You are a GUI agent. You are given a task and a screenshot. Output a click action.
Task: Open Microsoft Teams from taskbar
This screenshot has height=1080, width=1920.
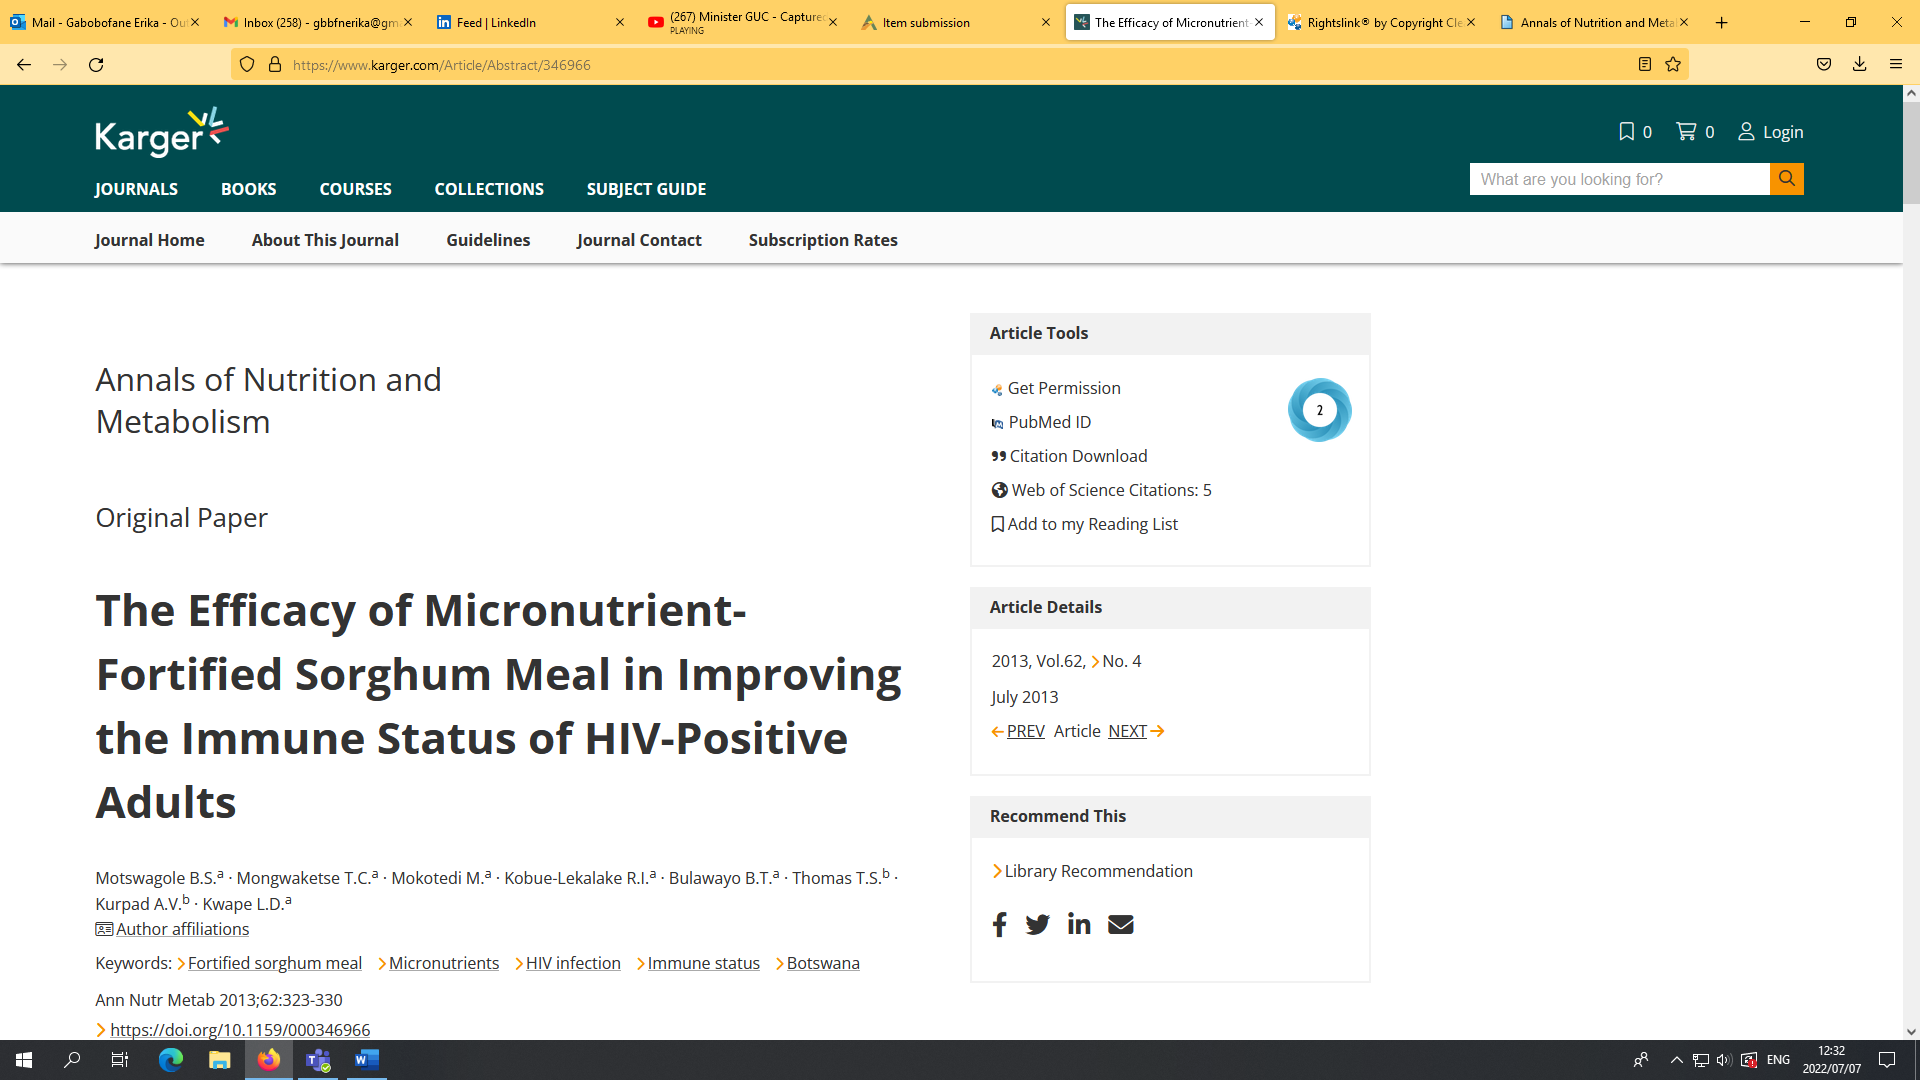point(318,1060)
